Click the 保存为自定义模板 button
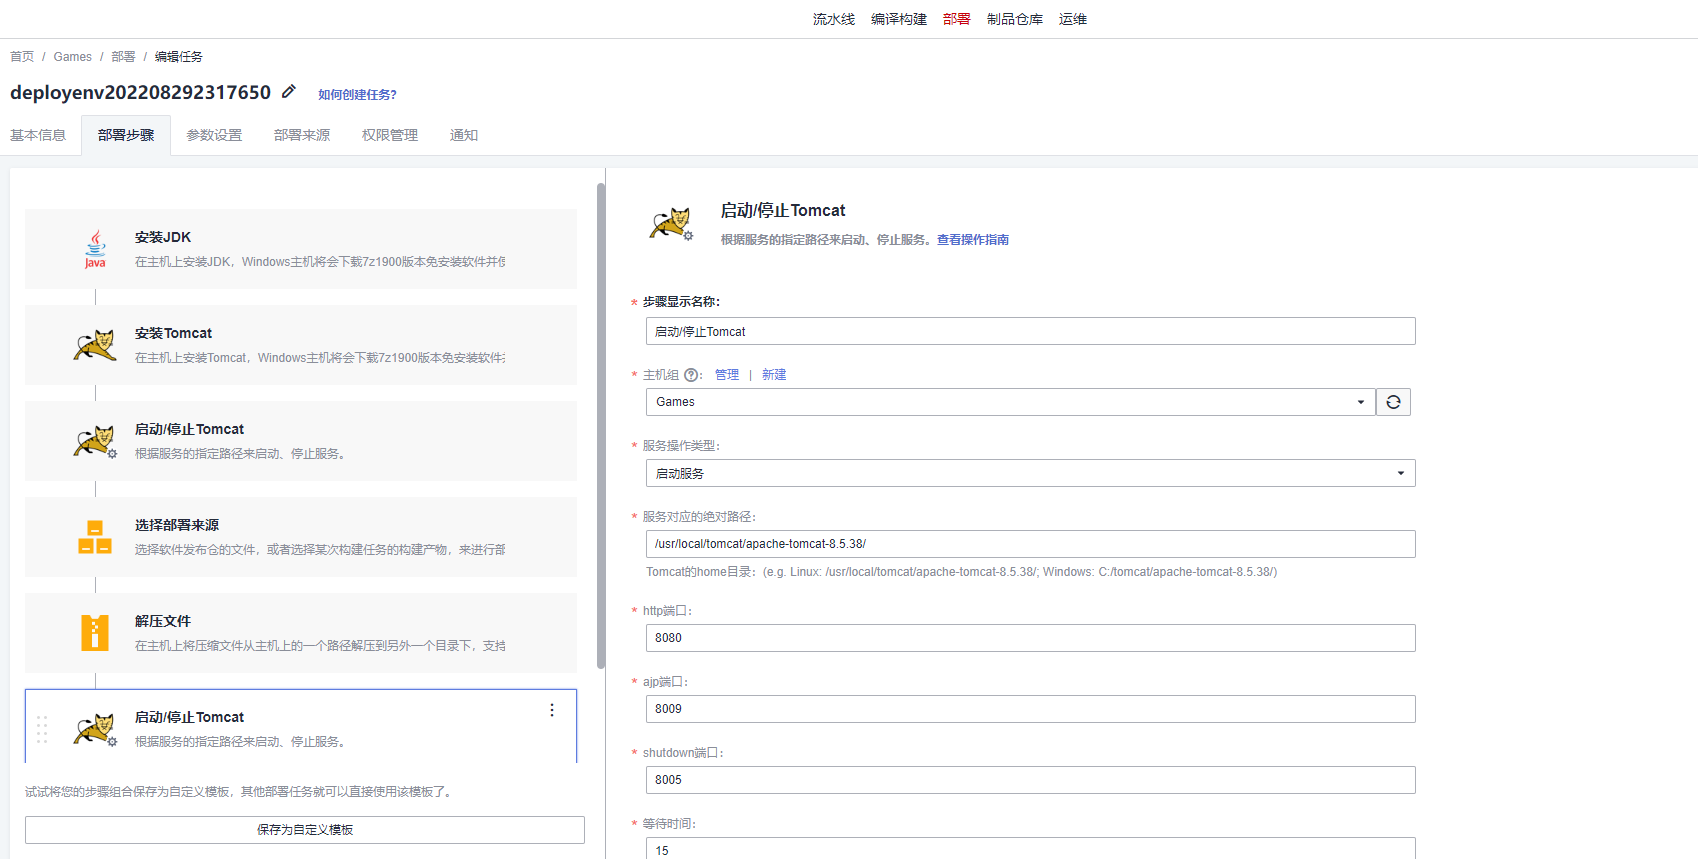Image resolution: width=1698 pixels, height=859 pixels. pos(305,830)
